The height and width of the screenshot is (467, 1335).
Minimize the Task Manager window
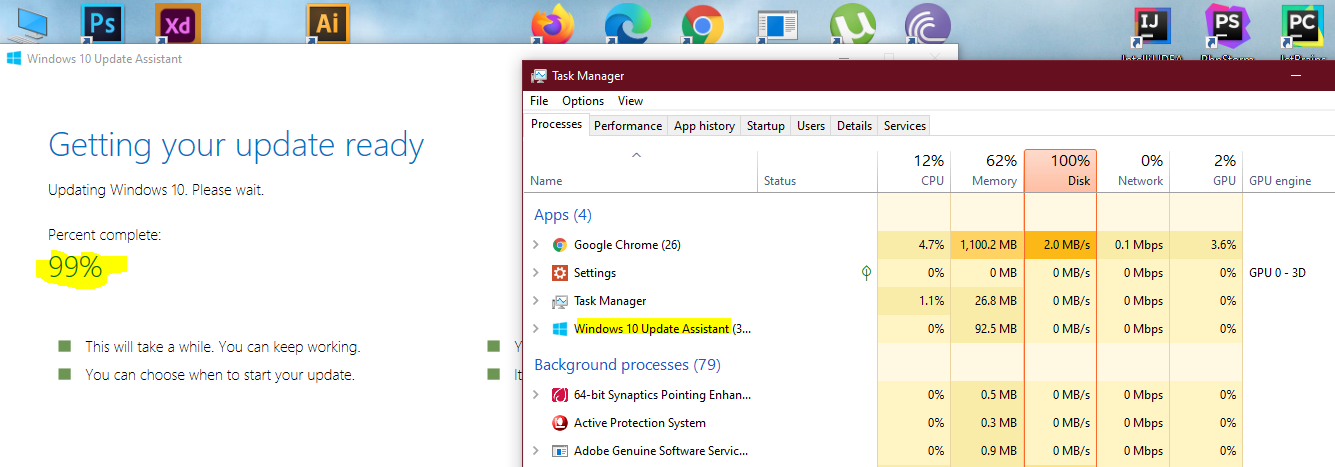tap(1296, 76)
